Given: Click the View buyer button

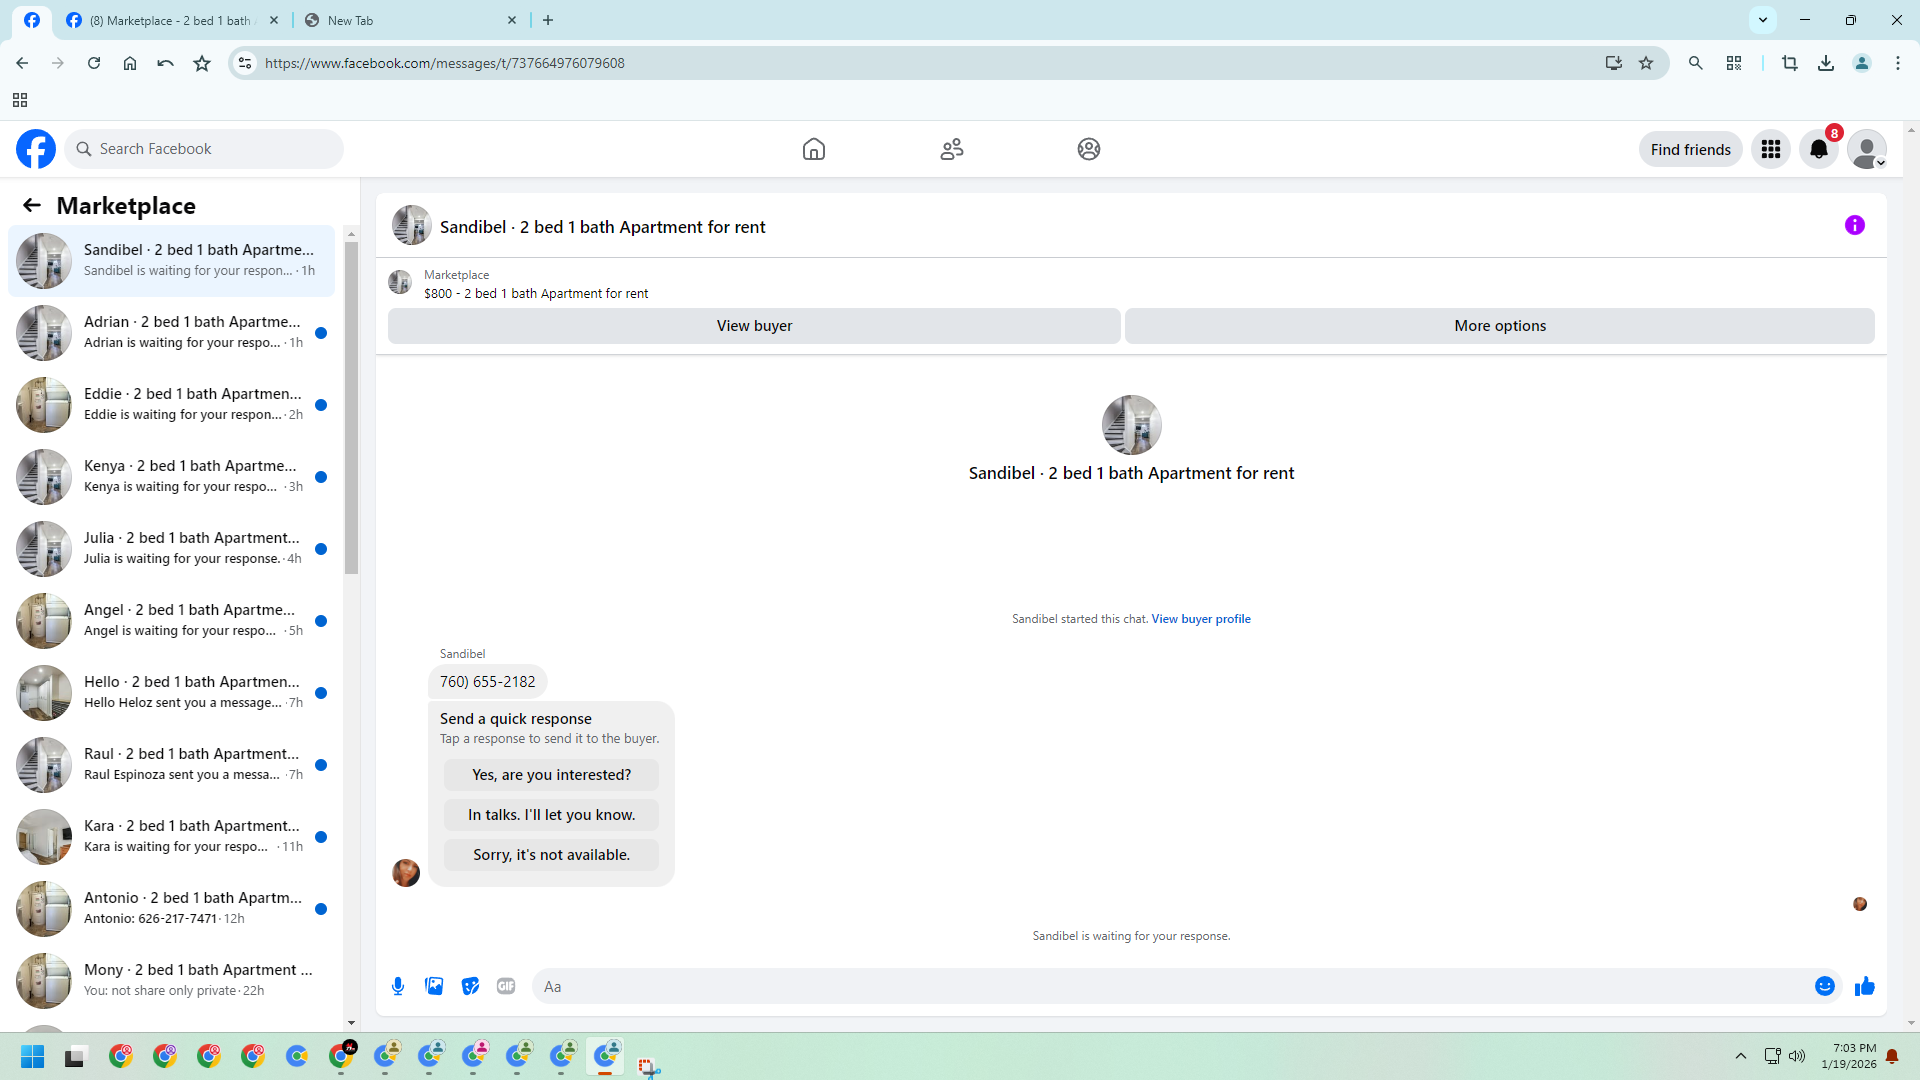Looking at the screenshot, I should pos(754,326).
